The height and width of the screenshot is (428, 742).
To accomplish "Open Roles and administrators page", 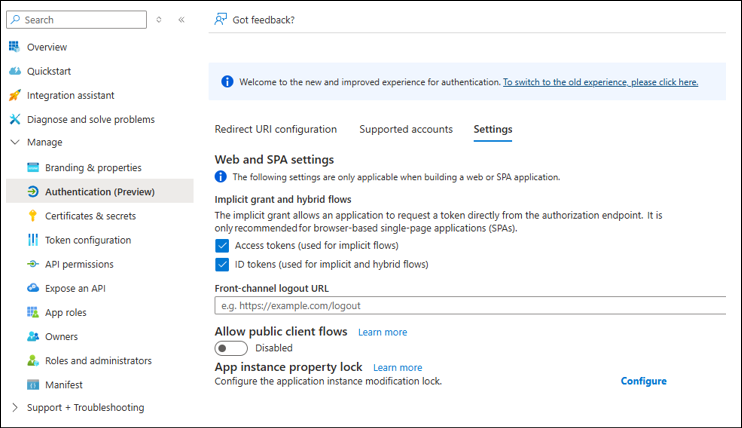I will point(100,361).
